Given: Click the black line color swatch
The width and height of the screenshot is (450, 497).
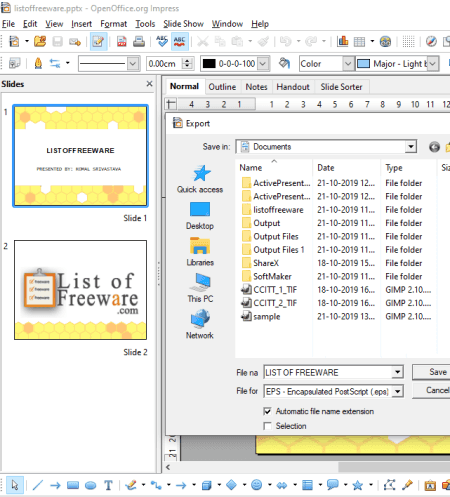Looking at the screenshot, I should 209,63.
